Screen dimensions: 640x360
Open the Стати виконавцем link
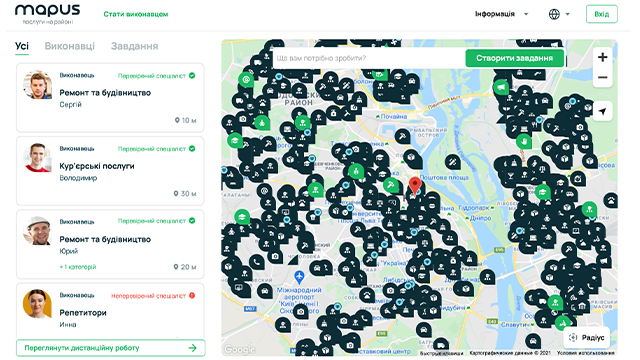click(x=136, y=14)
